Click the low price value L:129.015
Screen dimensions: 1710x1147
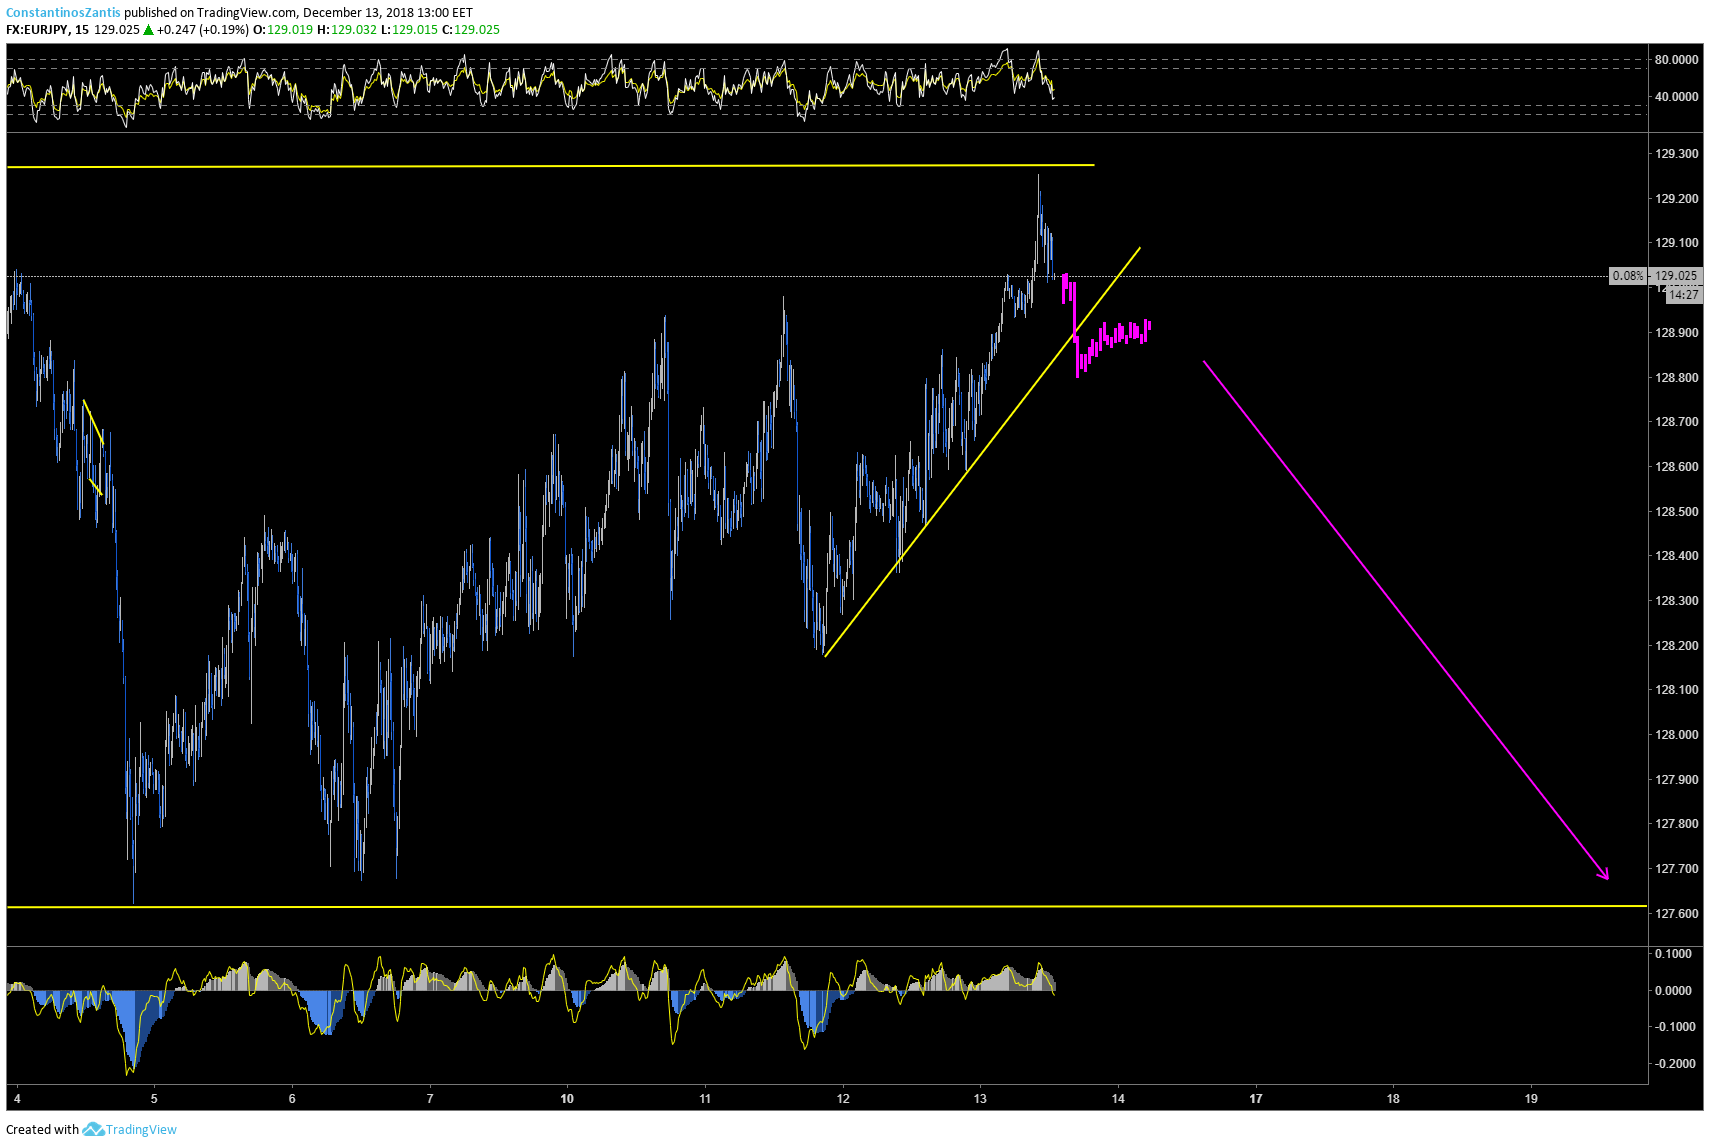coord(409,30)
